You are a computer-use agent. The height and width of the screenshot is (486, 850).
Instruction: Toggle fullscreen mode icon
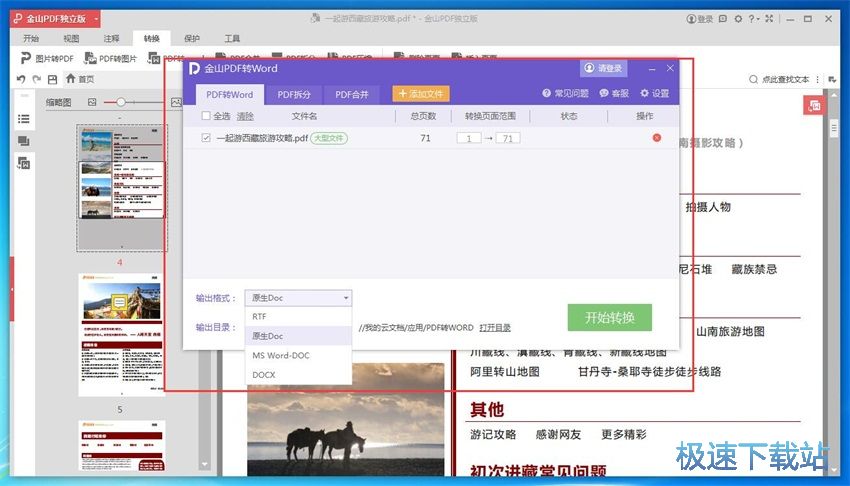coord(769,19)
